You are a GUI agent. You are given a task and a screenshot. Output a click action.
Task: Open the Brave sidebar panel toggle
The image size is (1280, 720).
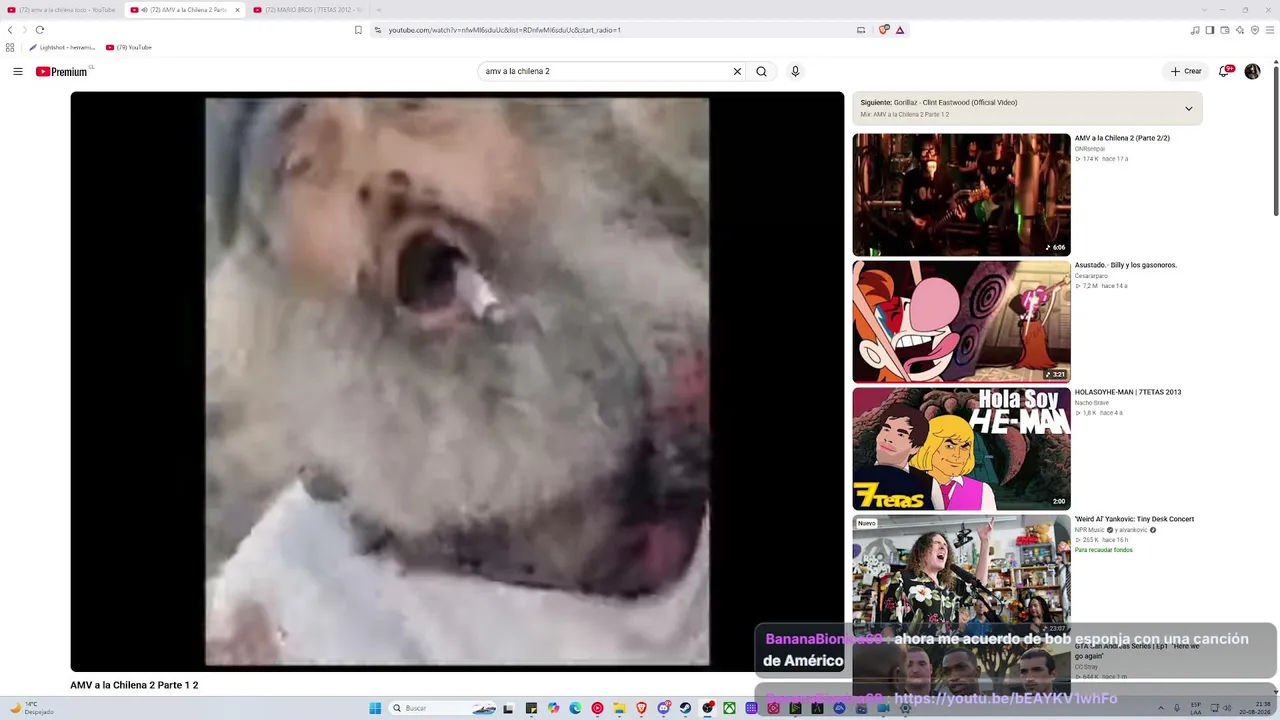pyautogui.click(x=1209, y=30)
